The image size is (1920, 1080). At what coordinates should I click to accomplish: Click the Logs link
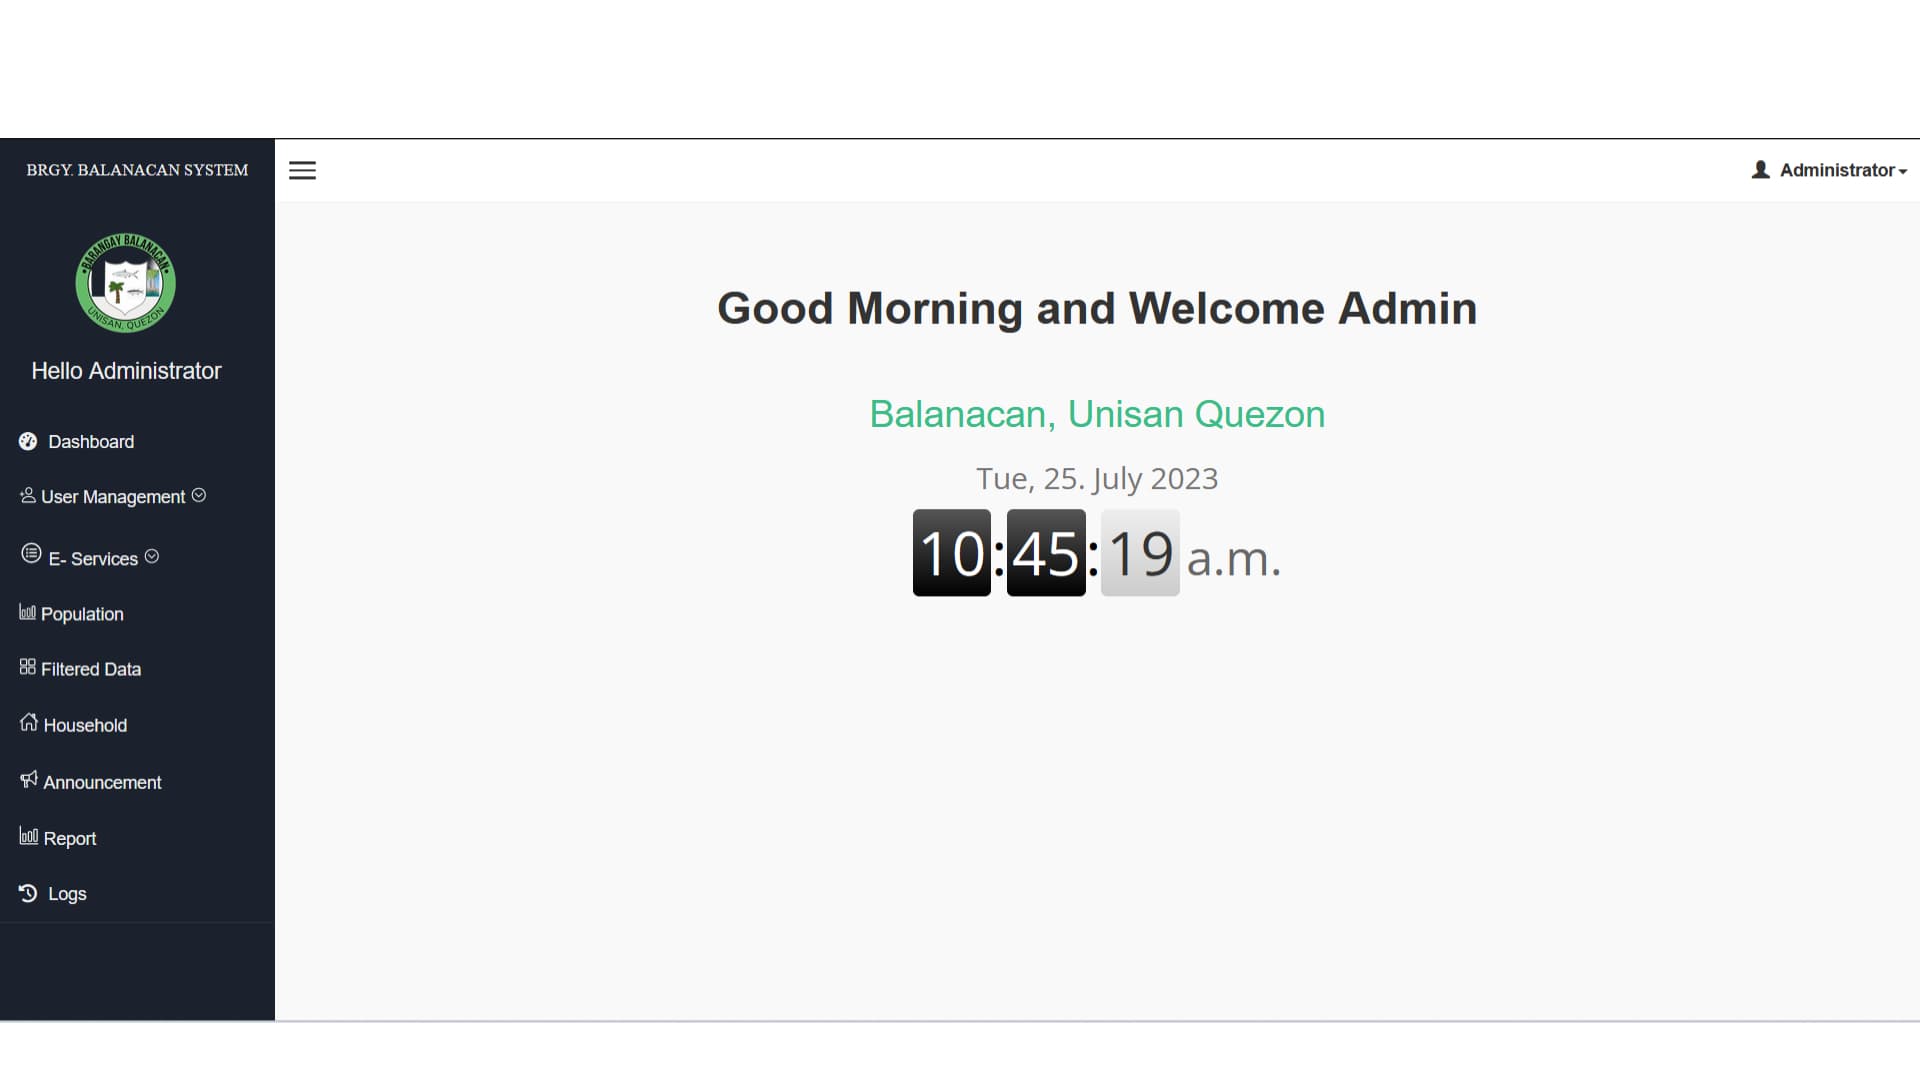click(67, 894)
